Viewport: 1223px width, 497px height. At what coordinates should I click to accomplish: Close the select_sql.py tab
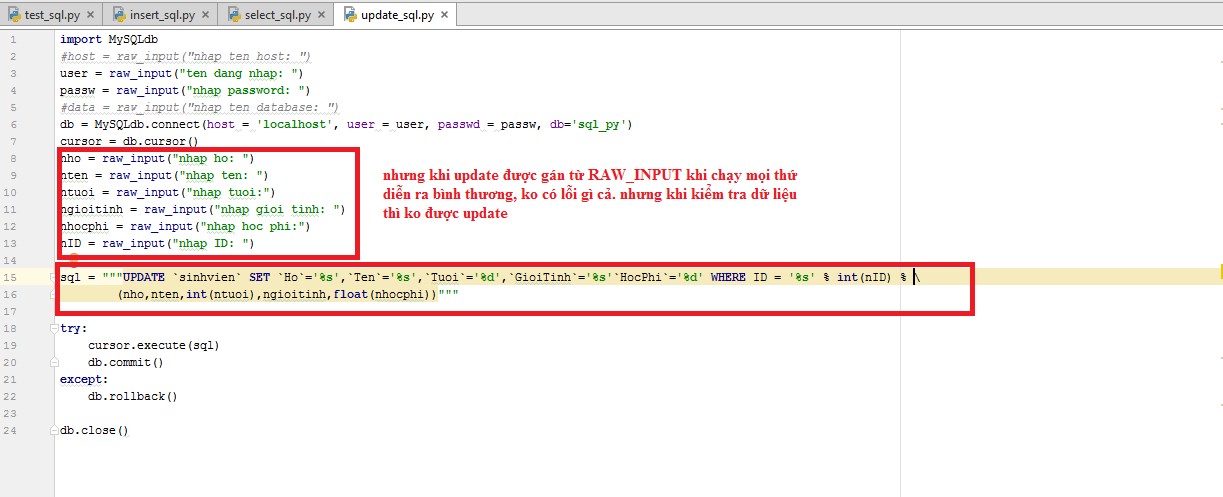(x=320, y=16)
